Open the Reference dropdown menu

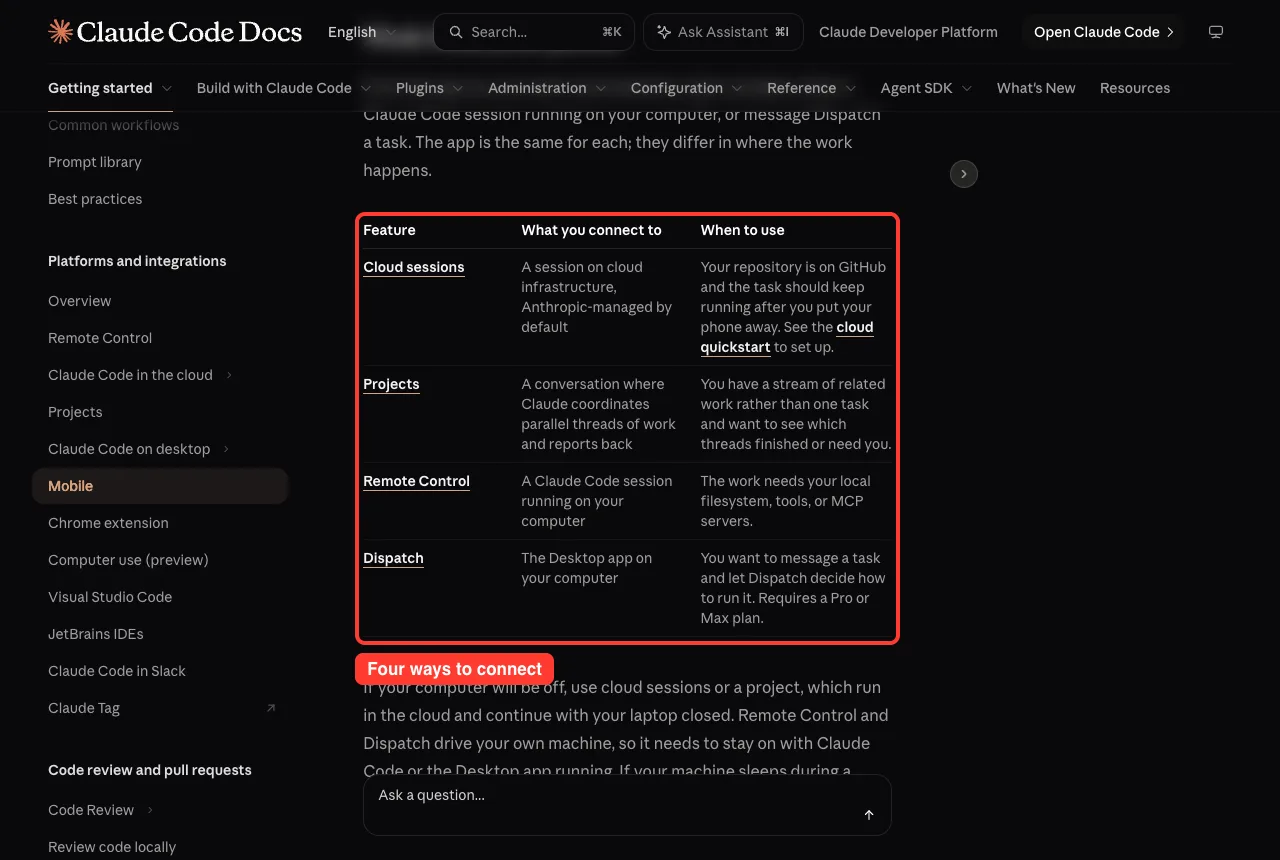(812, 88)
